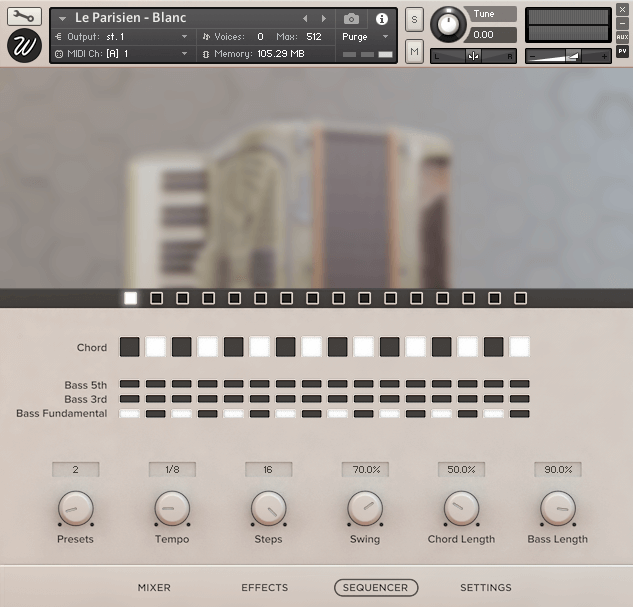Go to the previous instrument arrow

point(306,19)
